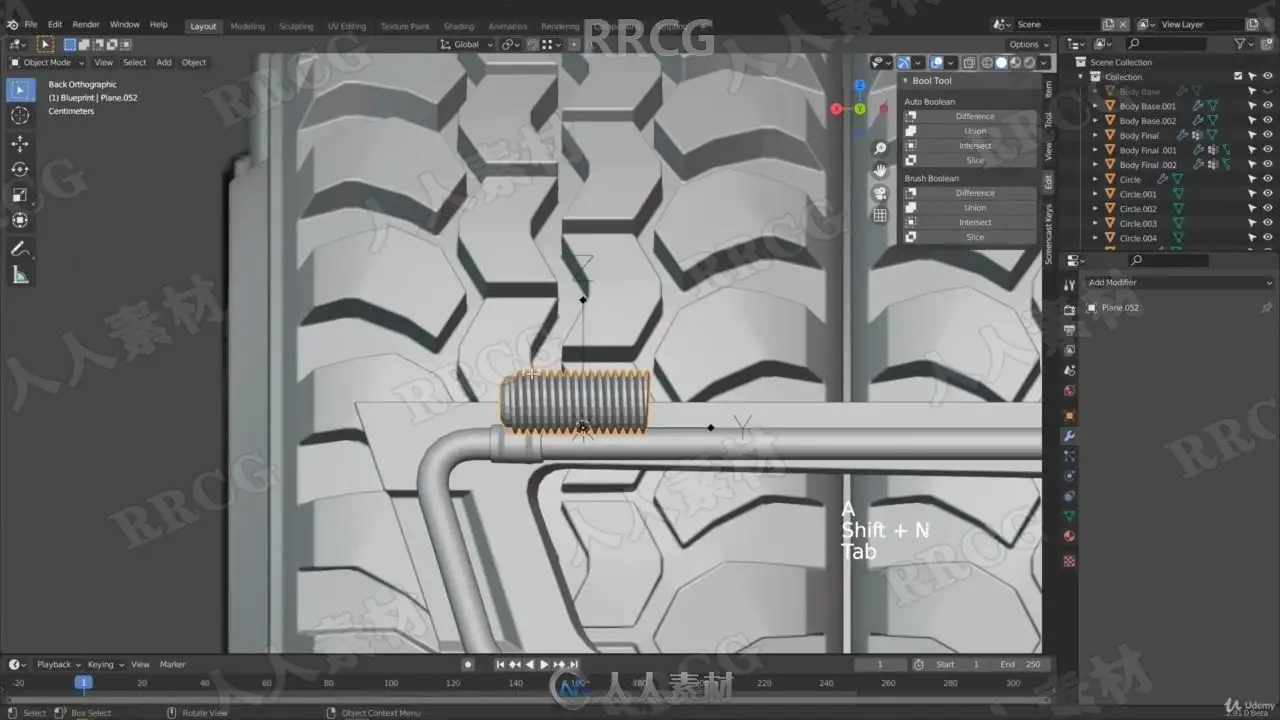Viewport: 1280px width, 720px height.
Task: Open Global transform orientation dropdown
Action: pyautogui.click(x=467, y=44)
